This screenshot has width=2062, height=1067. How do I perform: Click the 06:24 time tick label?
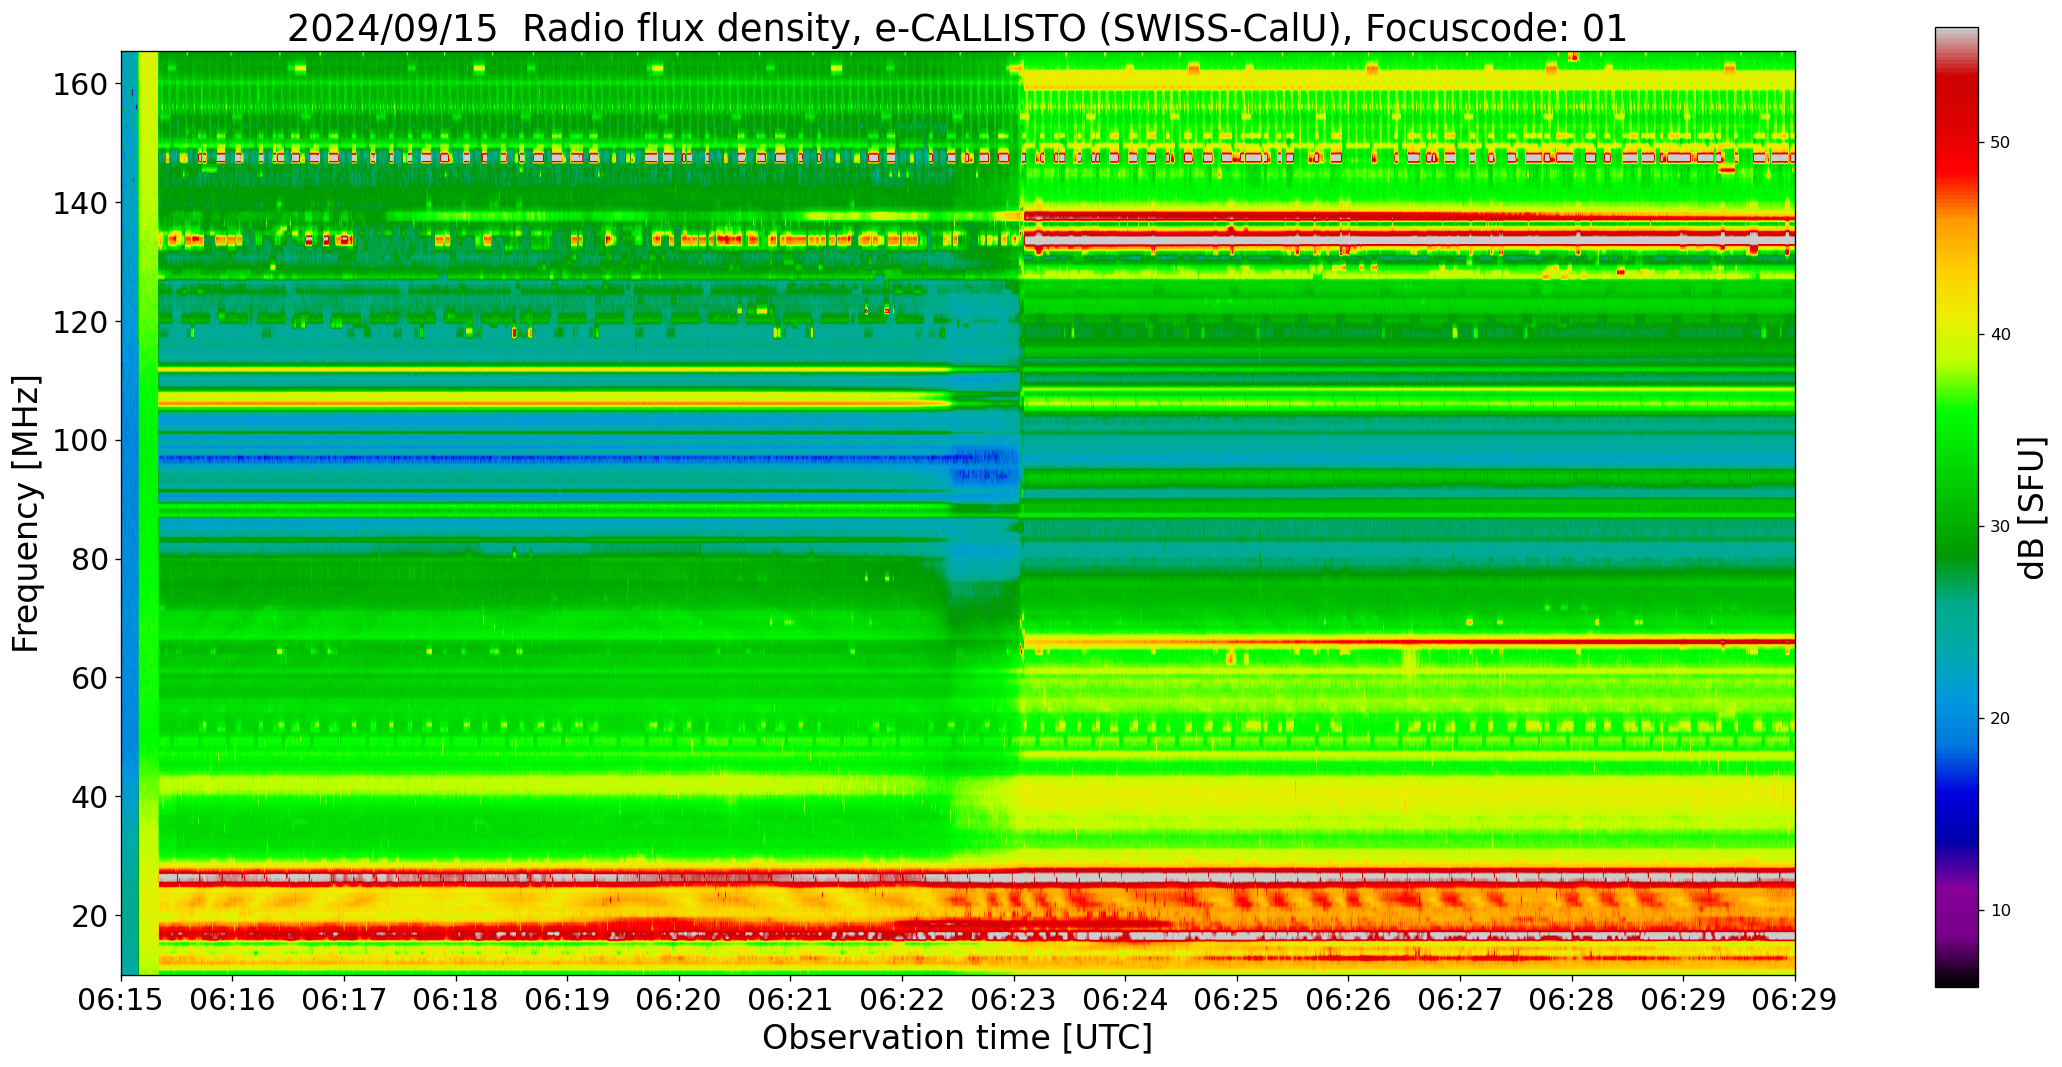pos(1125,999)
